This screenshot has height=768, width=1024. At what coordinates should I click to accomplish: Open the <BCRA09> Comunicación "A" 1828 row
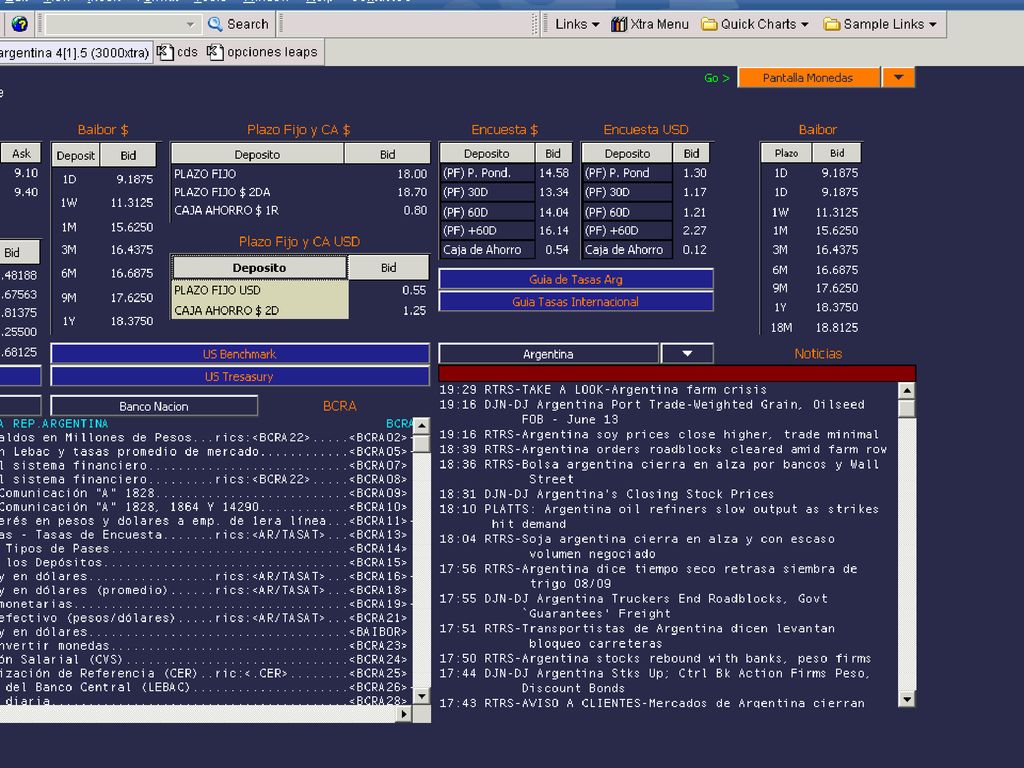204,493
